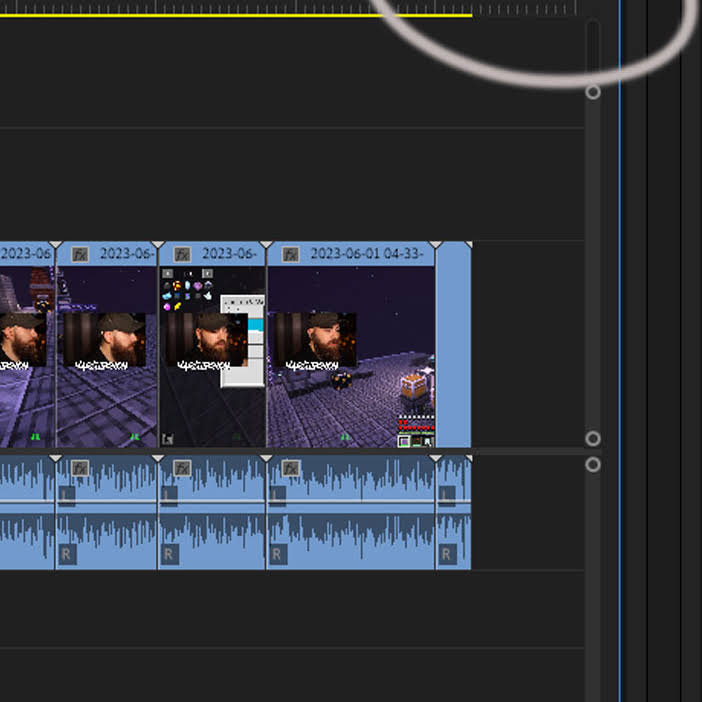Image resolution: width=702 pixels, height=702 pixels.
Task: Click the fx badge on the audio clip under the chest scene
Action: coord(290,468)
